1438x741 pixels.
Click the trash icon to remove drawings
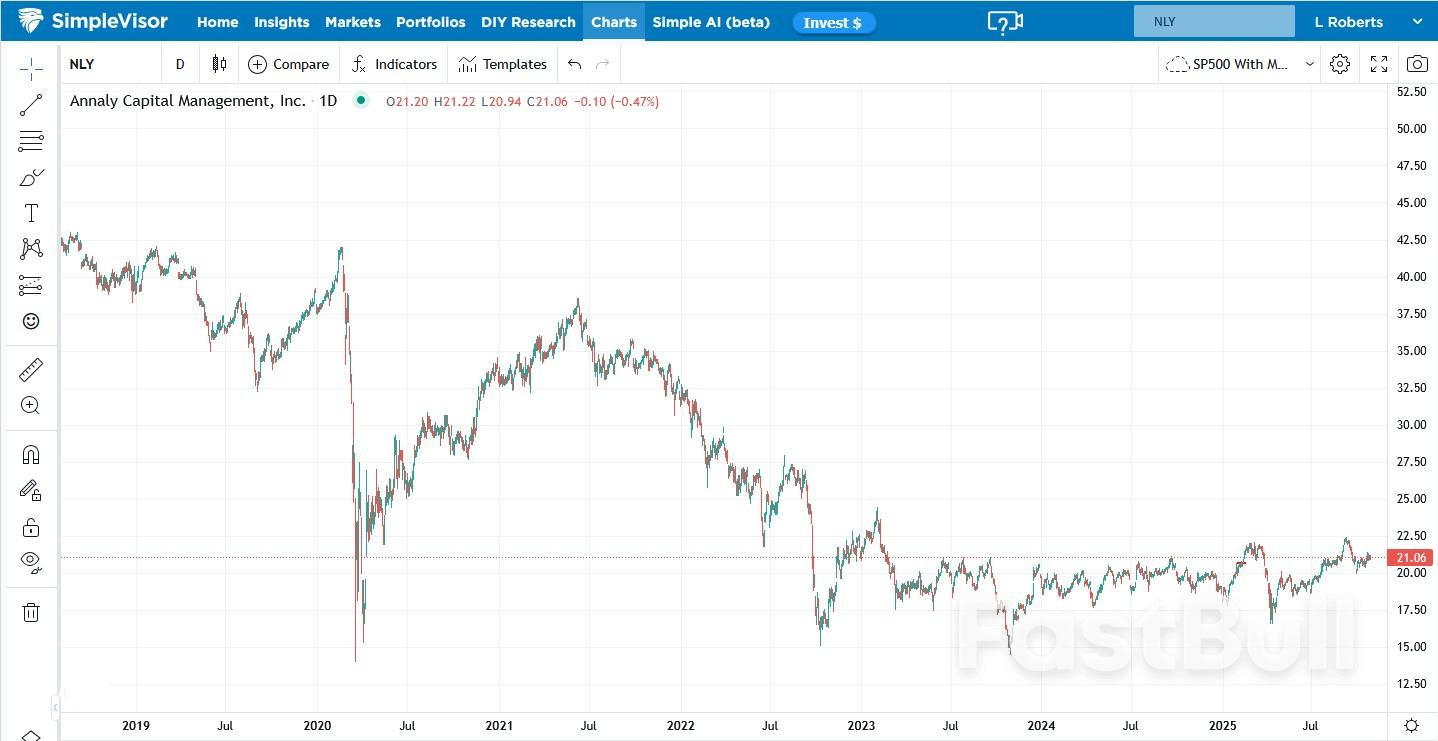(x=30, y=611)
